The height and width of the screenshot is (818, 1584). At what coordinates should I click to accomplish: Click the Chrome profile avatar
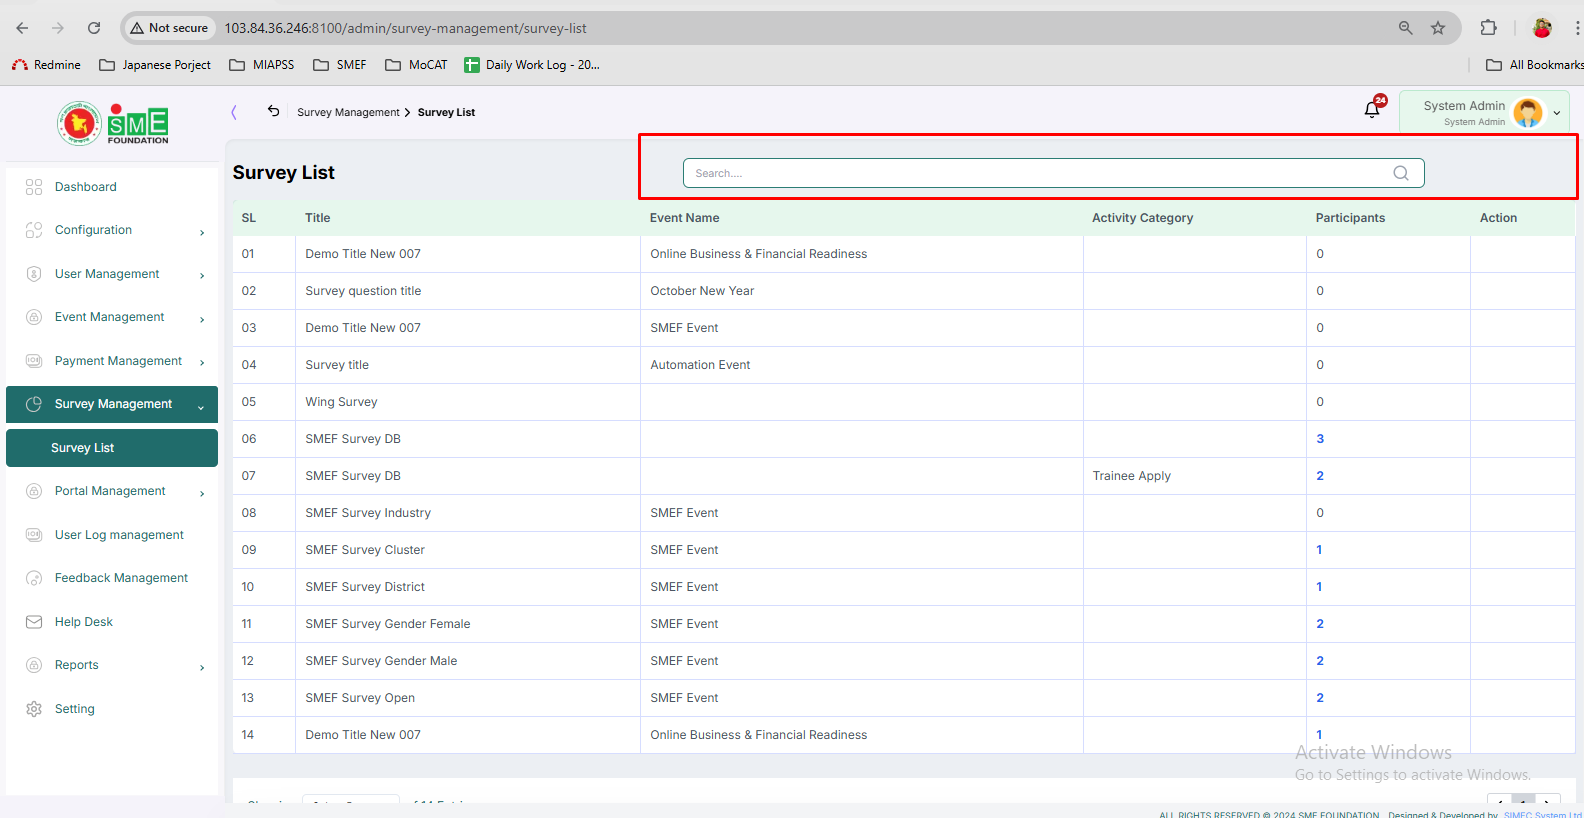click(1542, 28)
